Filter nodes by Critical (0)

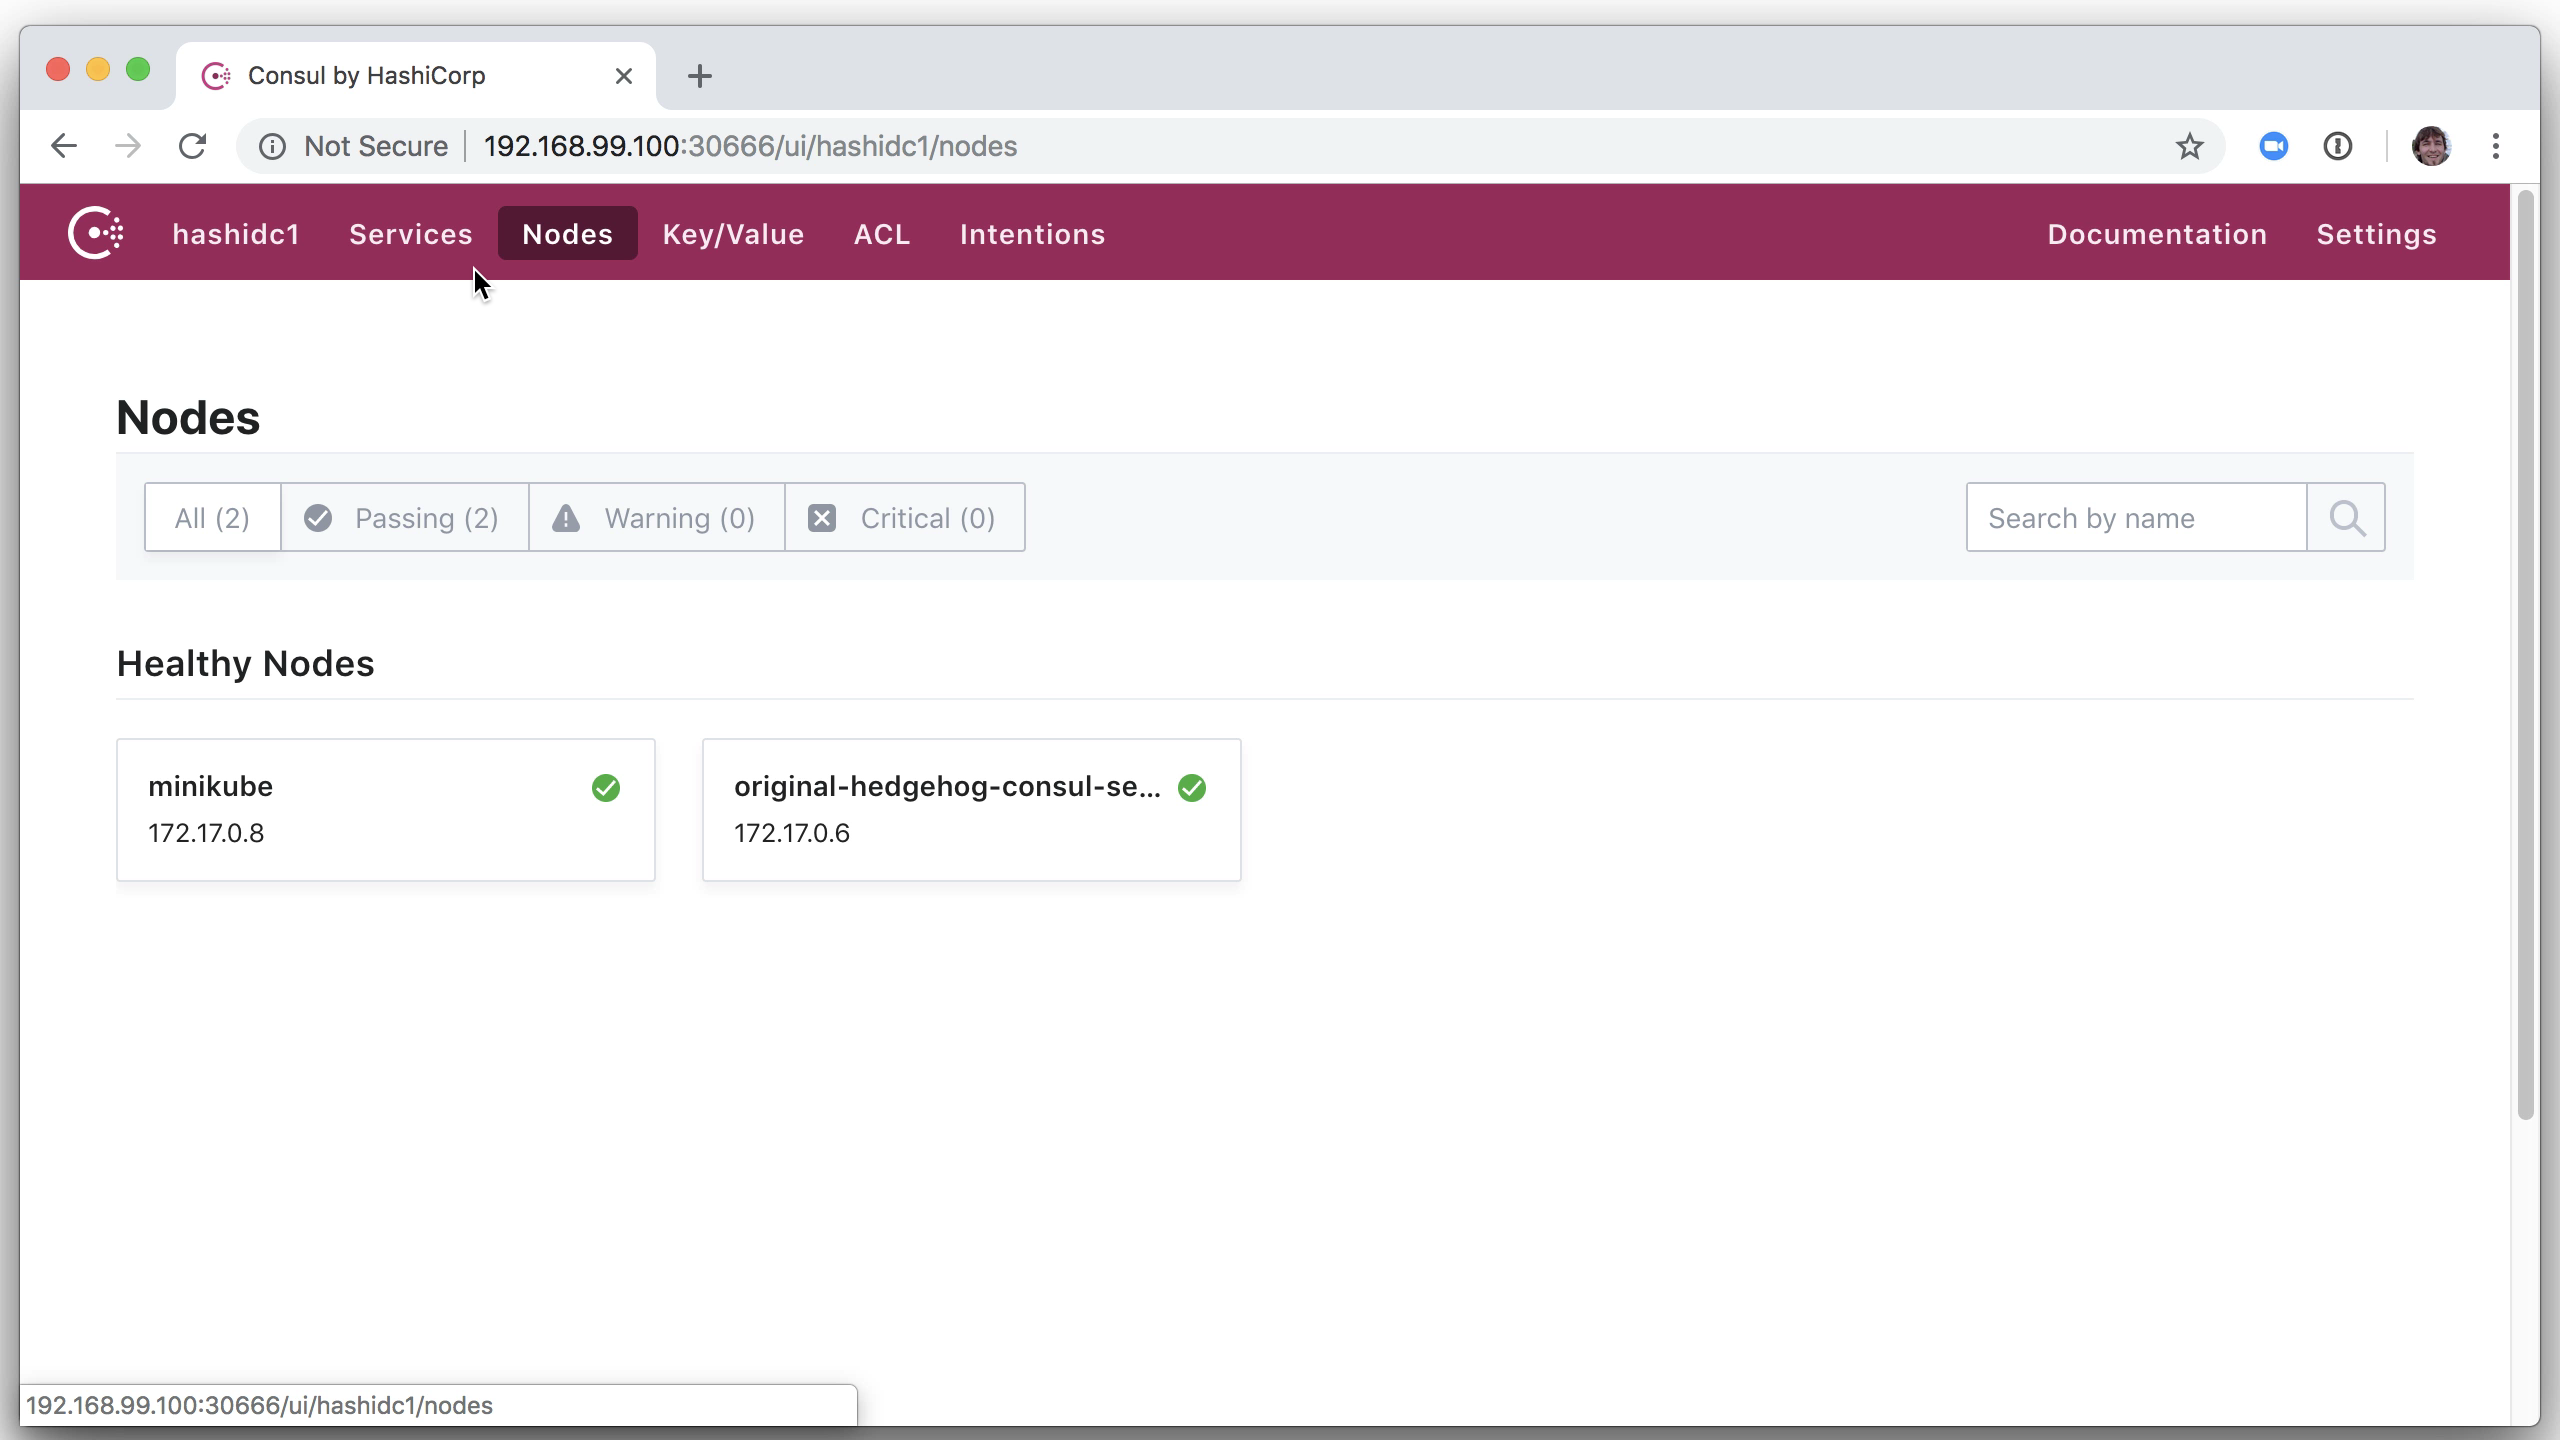coord(905,518)
